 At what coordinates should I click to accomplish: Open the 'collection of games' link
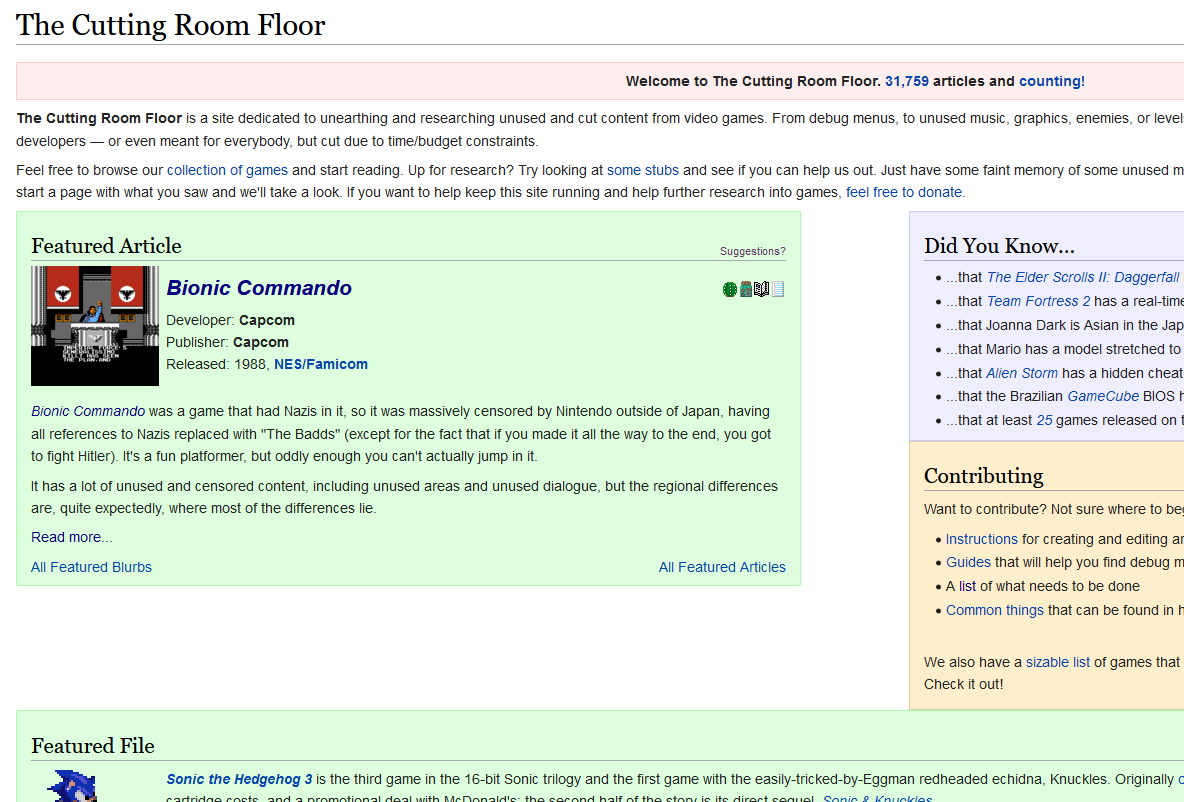pos(227,170)
